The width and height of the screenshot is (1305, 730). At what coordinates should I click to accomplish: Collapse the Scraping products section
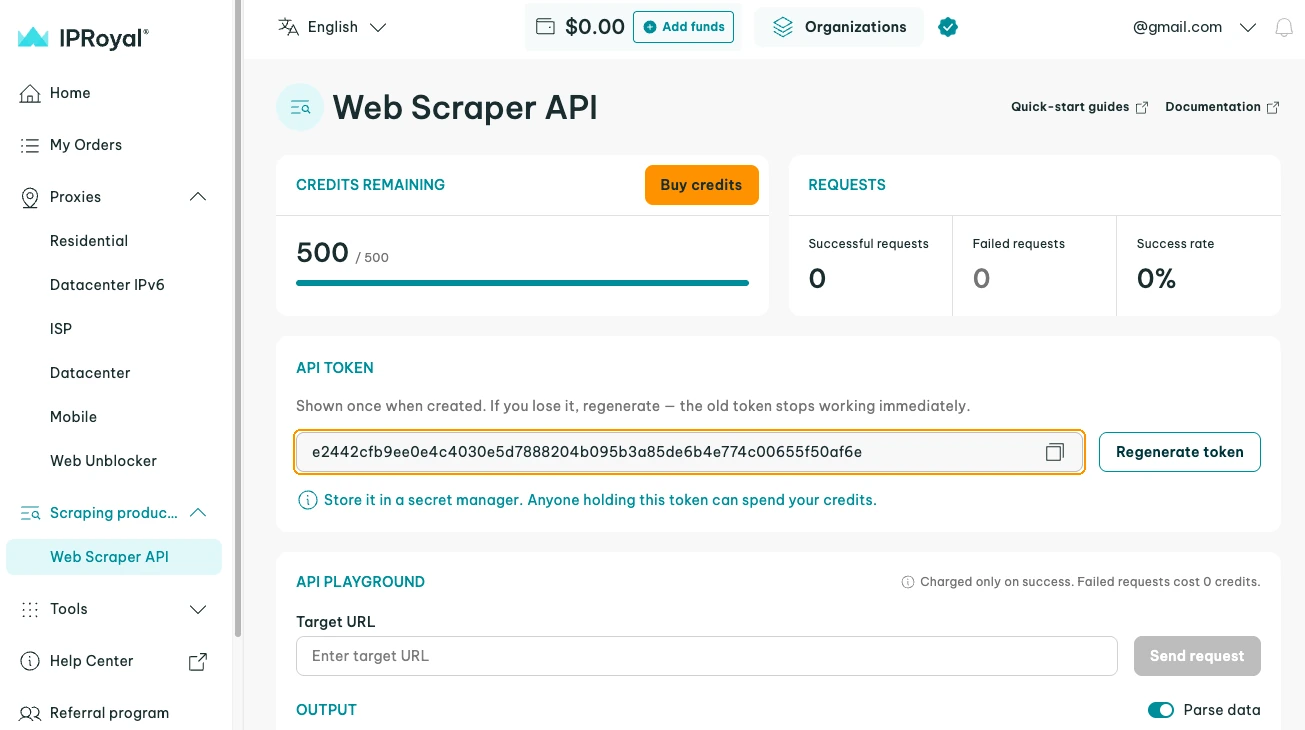coord(198,513)
